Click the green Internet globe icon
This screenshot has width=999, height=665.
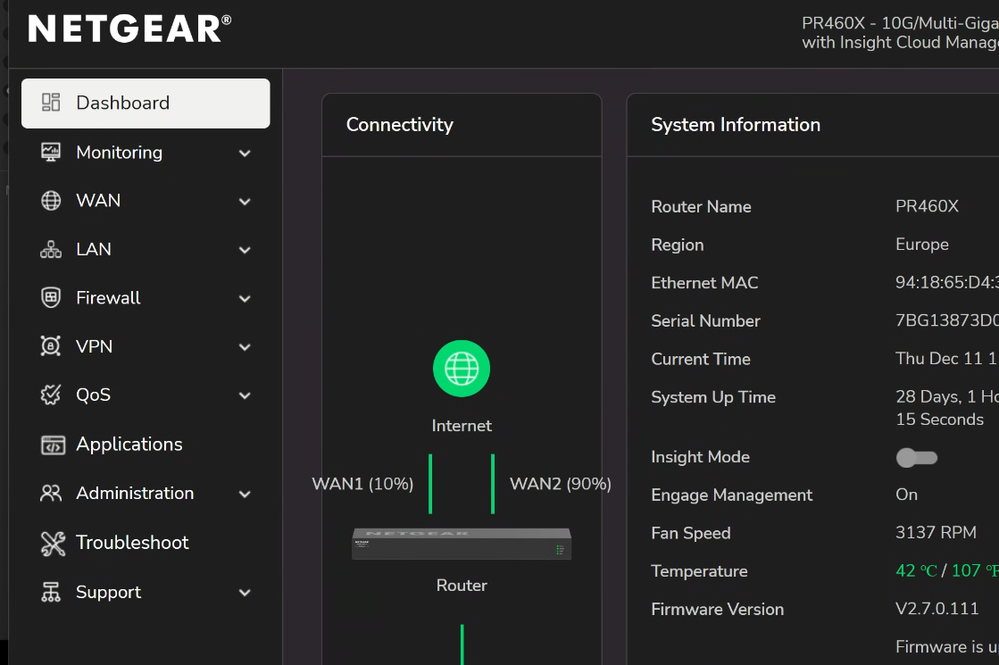coord(461,369)
